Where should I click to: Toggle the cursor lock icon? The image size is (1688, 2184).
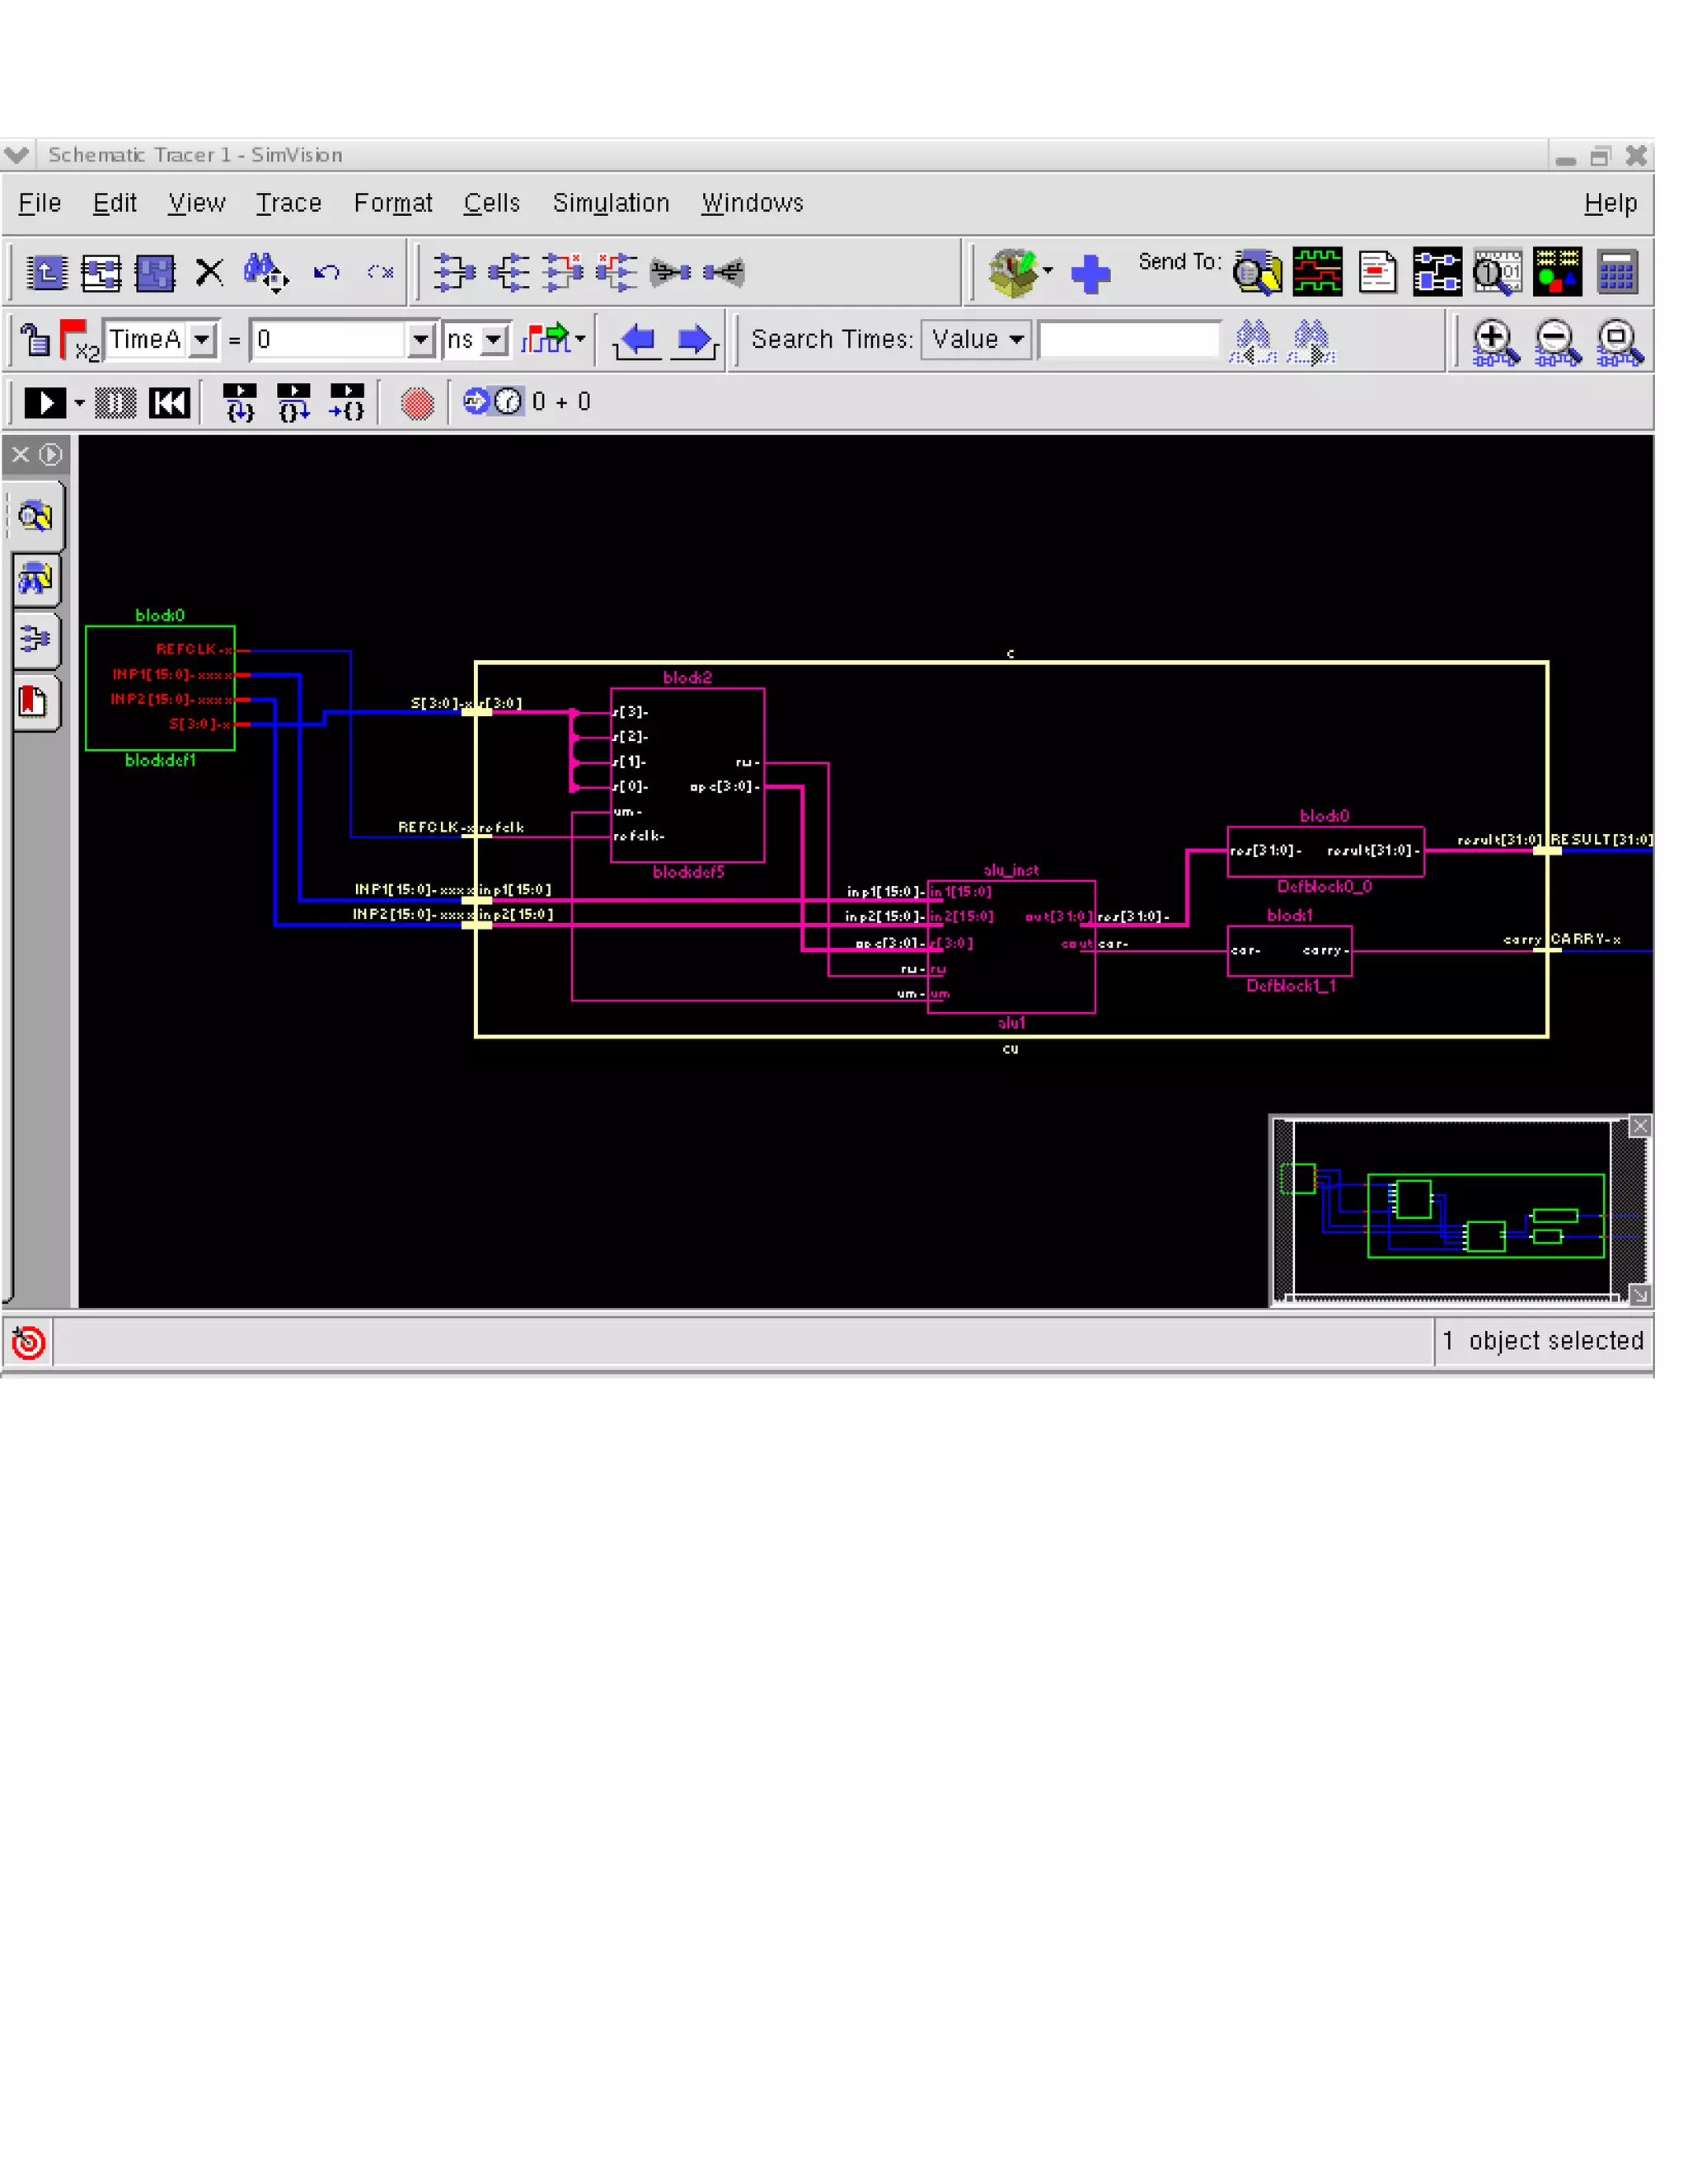point(36,340)
